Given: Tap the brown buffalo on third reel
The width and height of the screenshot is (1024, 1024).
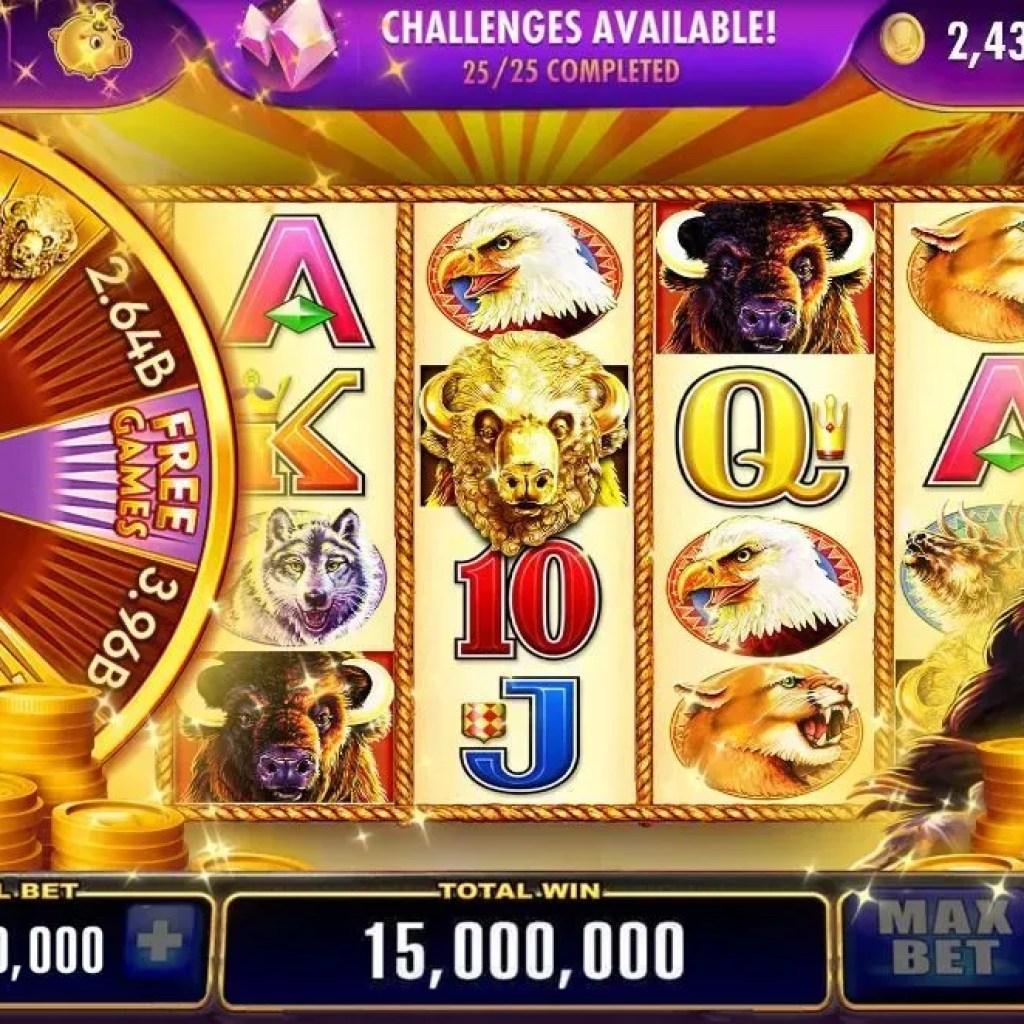Looking at the screenshot, I should pyautogui.click(x=764, y=278).
